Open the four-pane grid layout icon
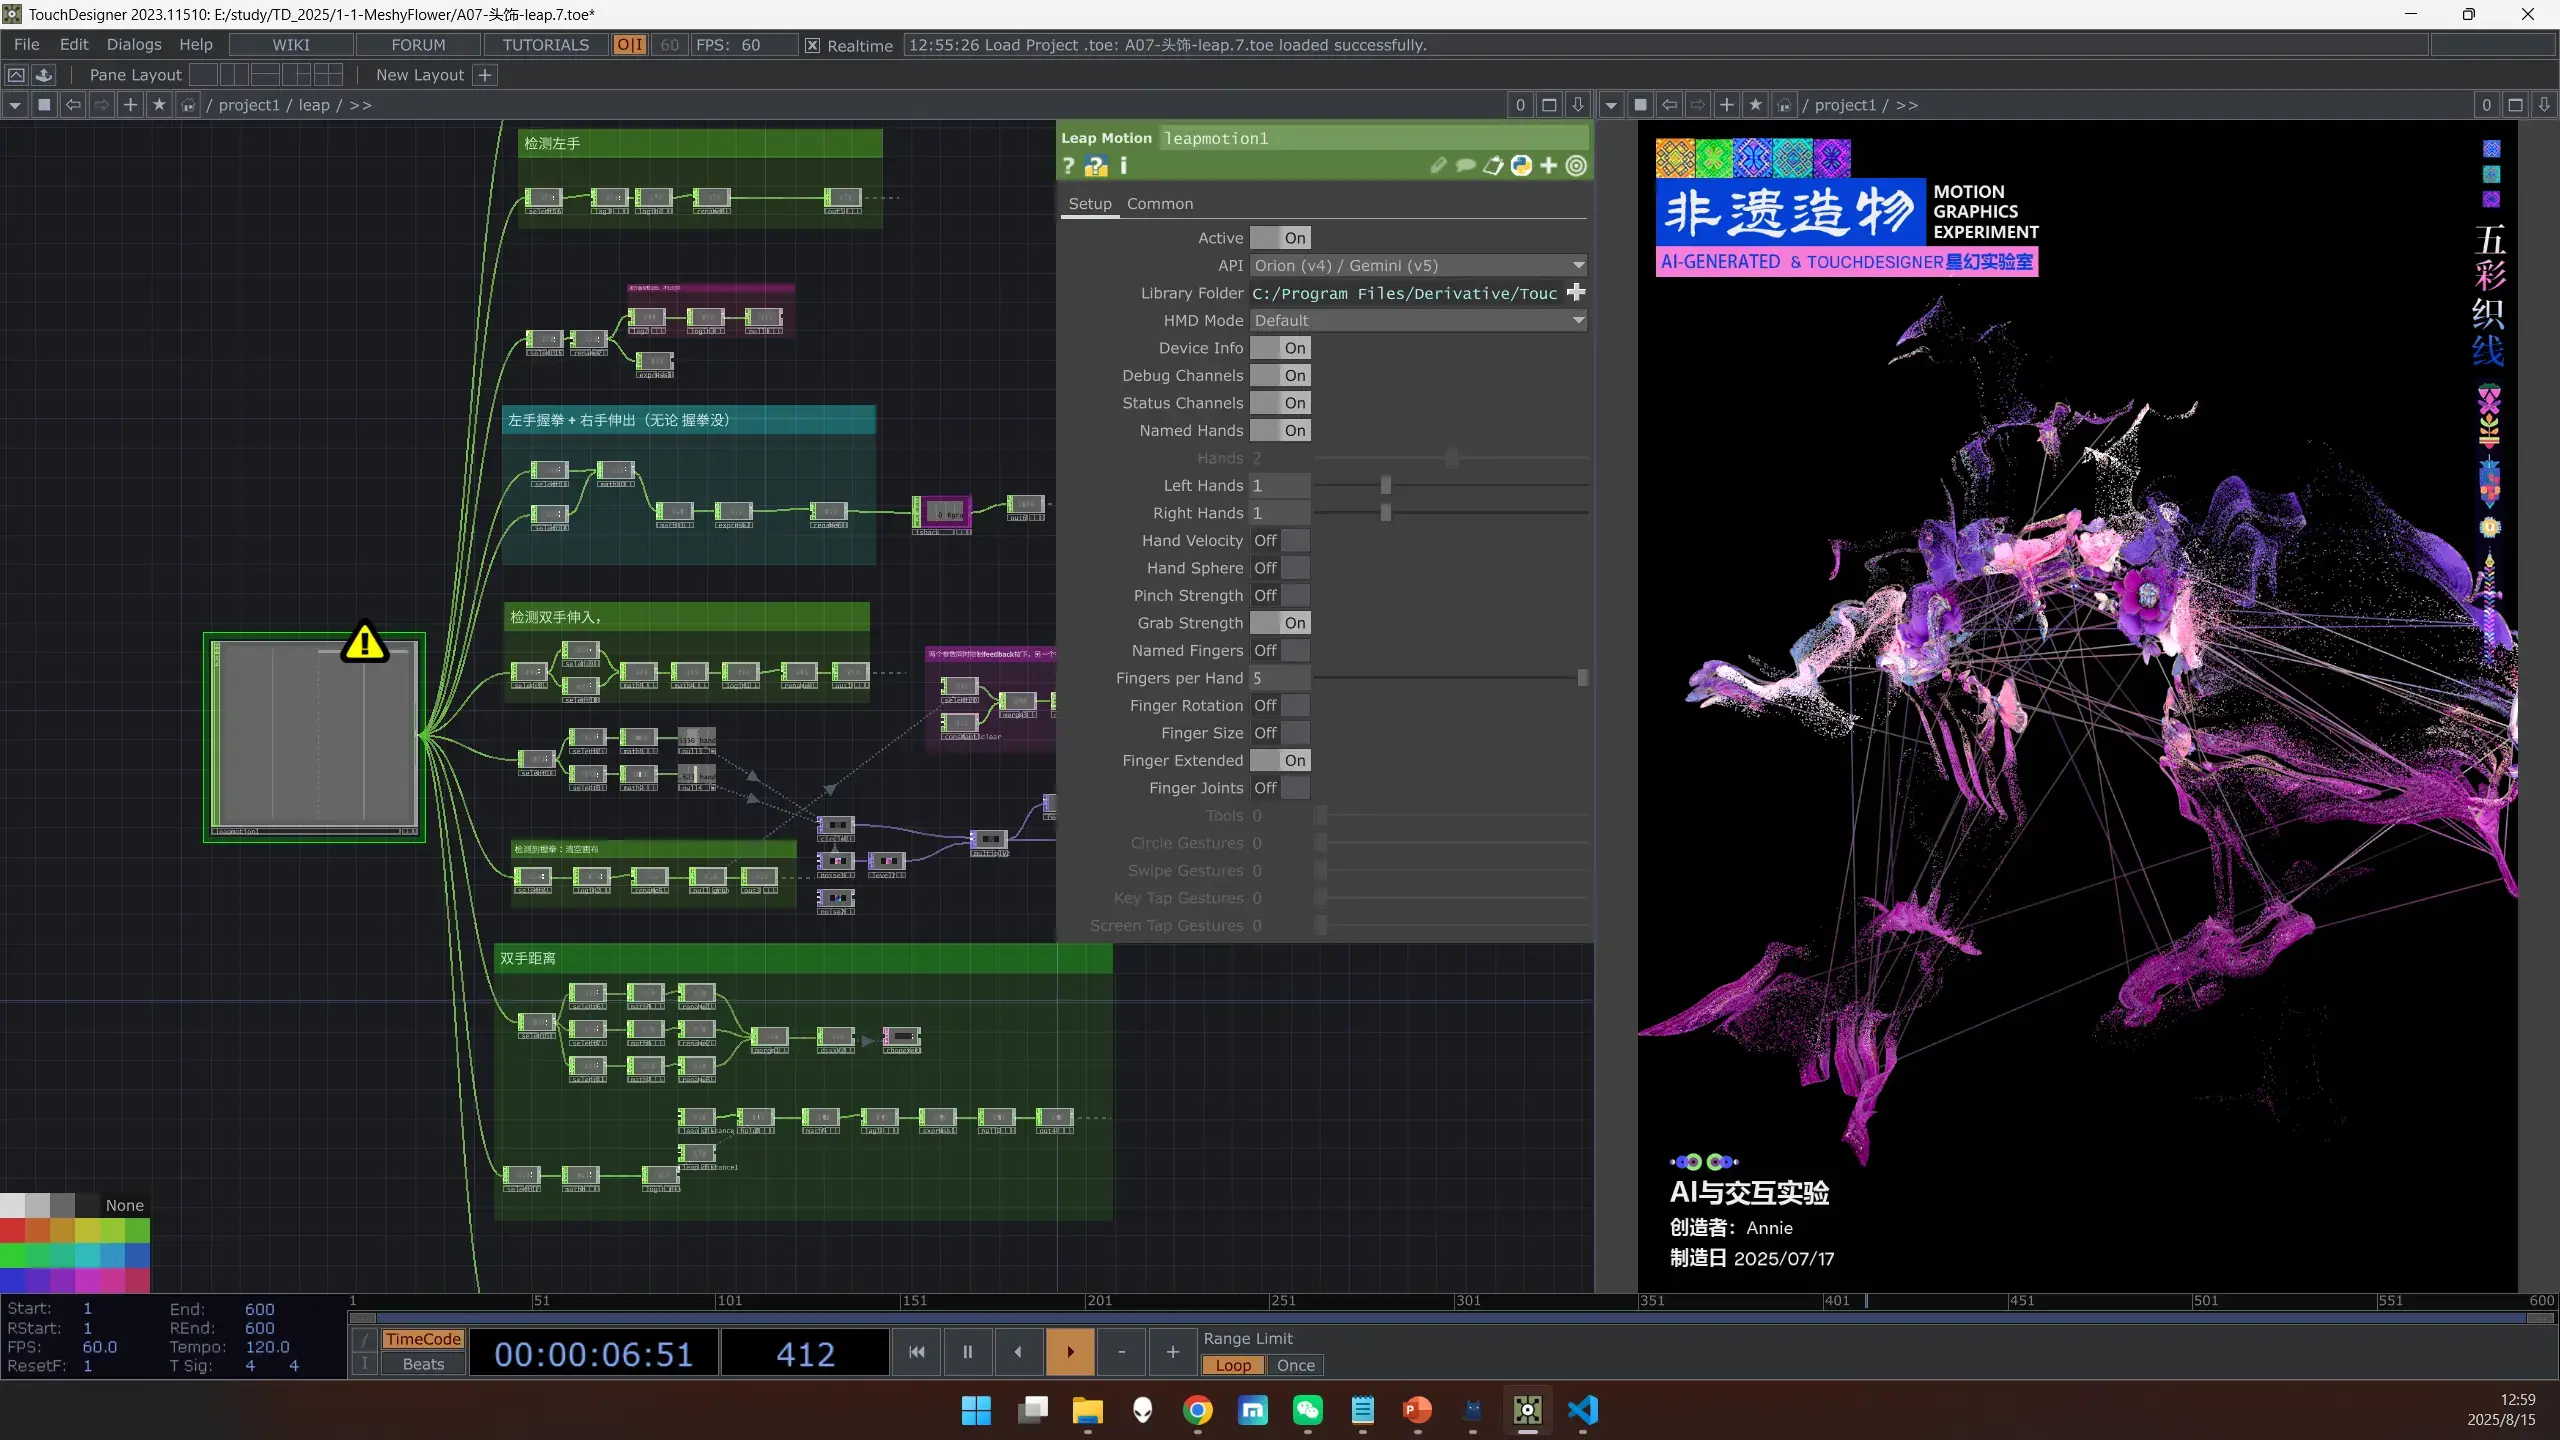The height and width of the screenshot is (1440, 2560). pyautogui.click(x=328, y=75)
